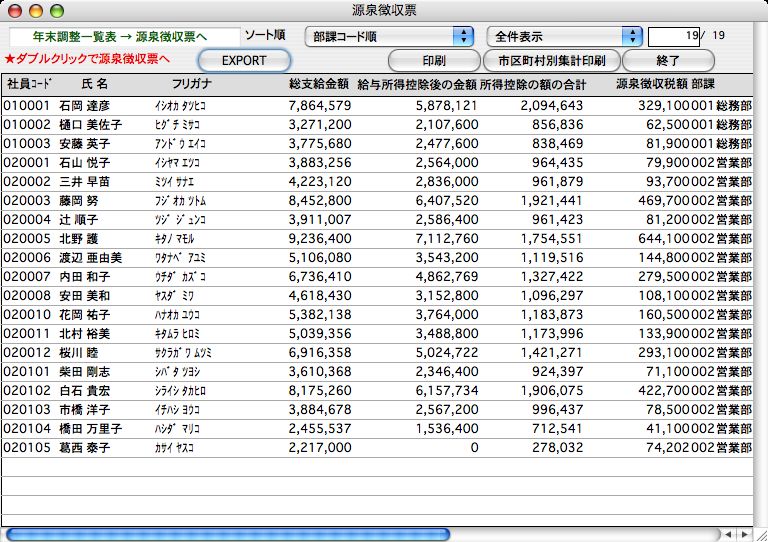The width and height of the screenshot is (768, 542).
Task: Open the 部課コード順 sort order dropdown
Action: [388, 37]
